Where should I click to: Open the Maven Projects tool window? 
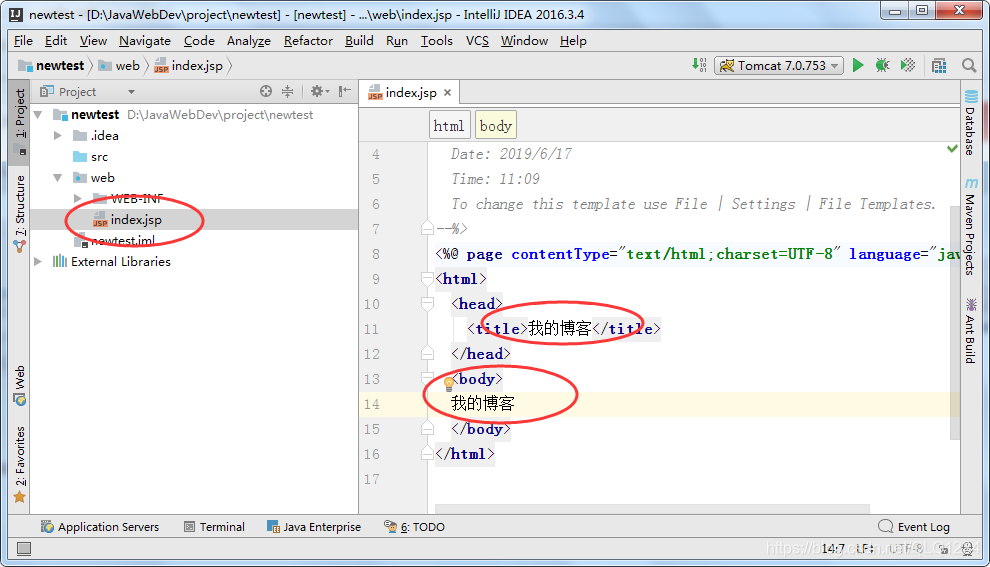[970, 226]
